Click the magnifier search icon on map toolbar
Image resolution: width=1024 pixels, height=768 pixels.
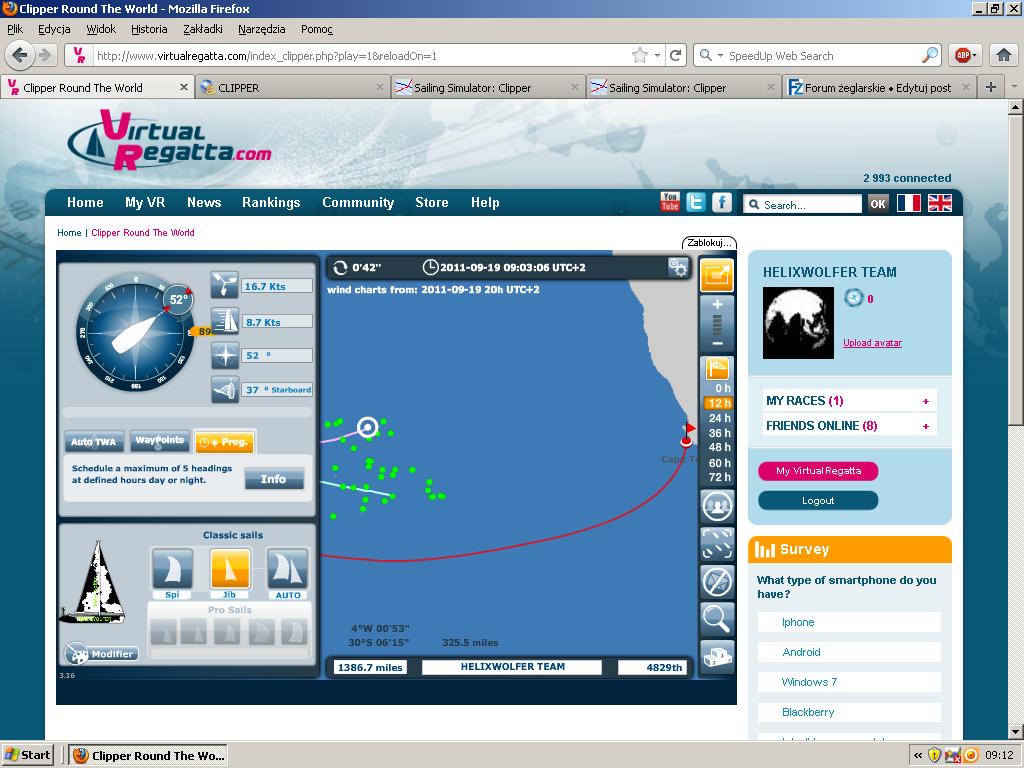point(717,619)
